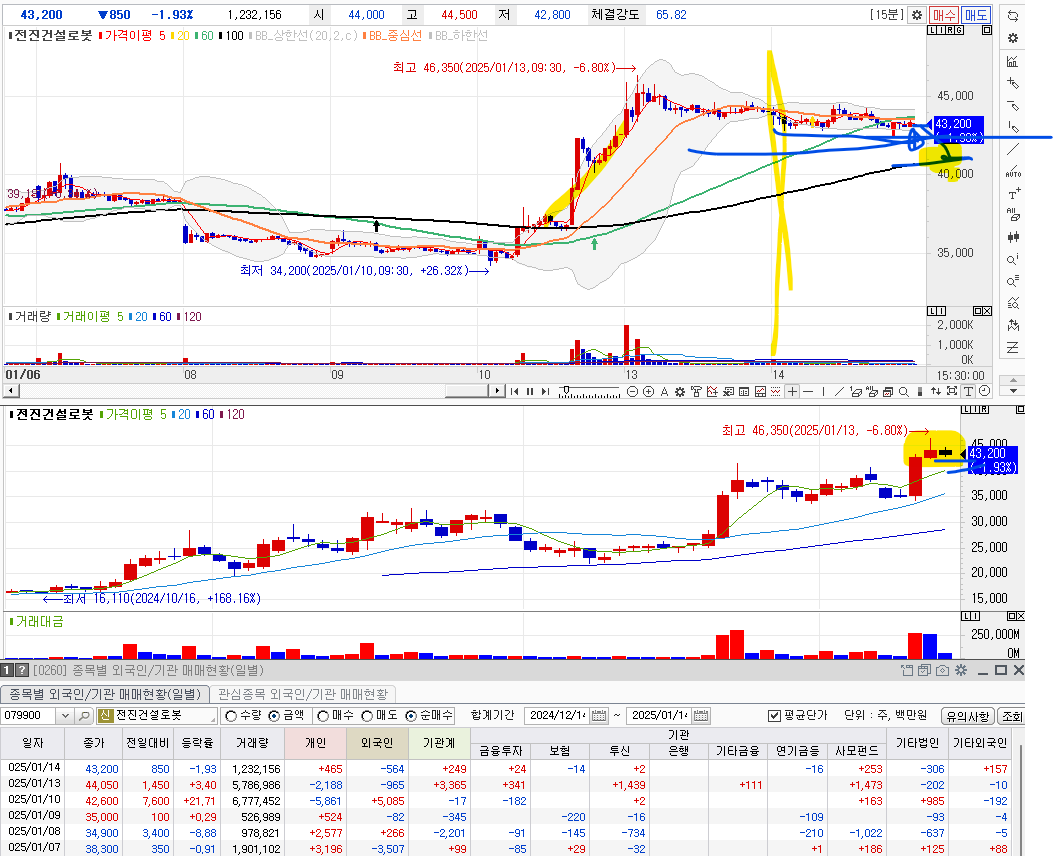This screenshot has width=1053, height=856.
Task: Click the 개인 column header
Action: click(315, 743)
